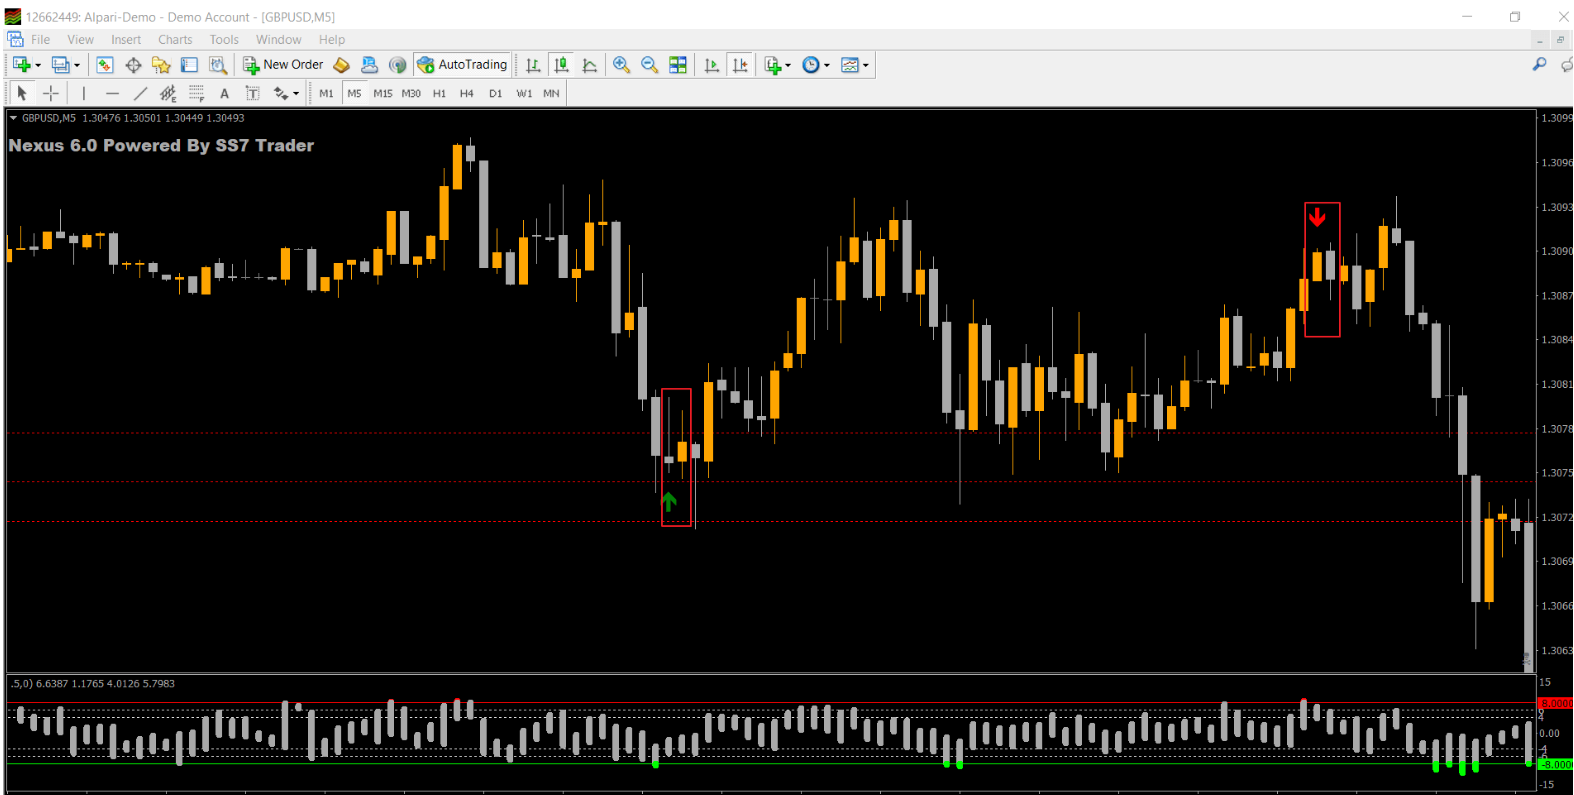
Task: Switch the chart to candlestick mode
Action: (x=561, y=65)
